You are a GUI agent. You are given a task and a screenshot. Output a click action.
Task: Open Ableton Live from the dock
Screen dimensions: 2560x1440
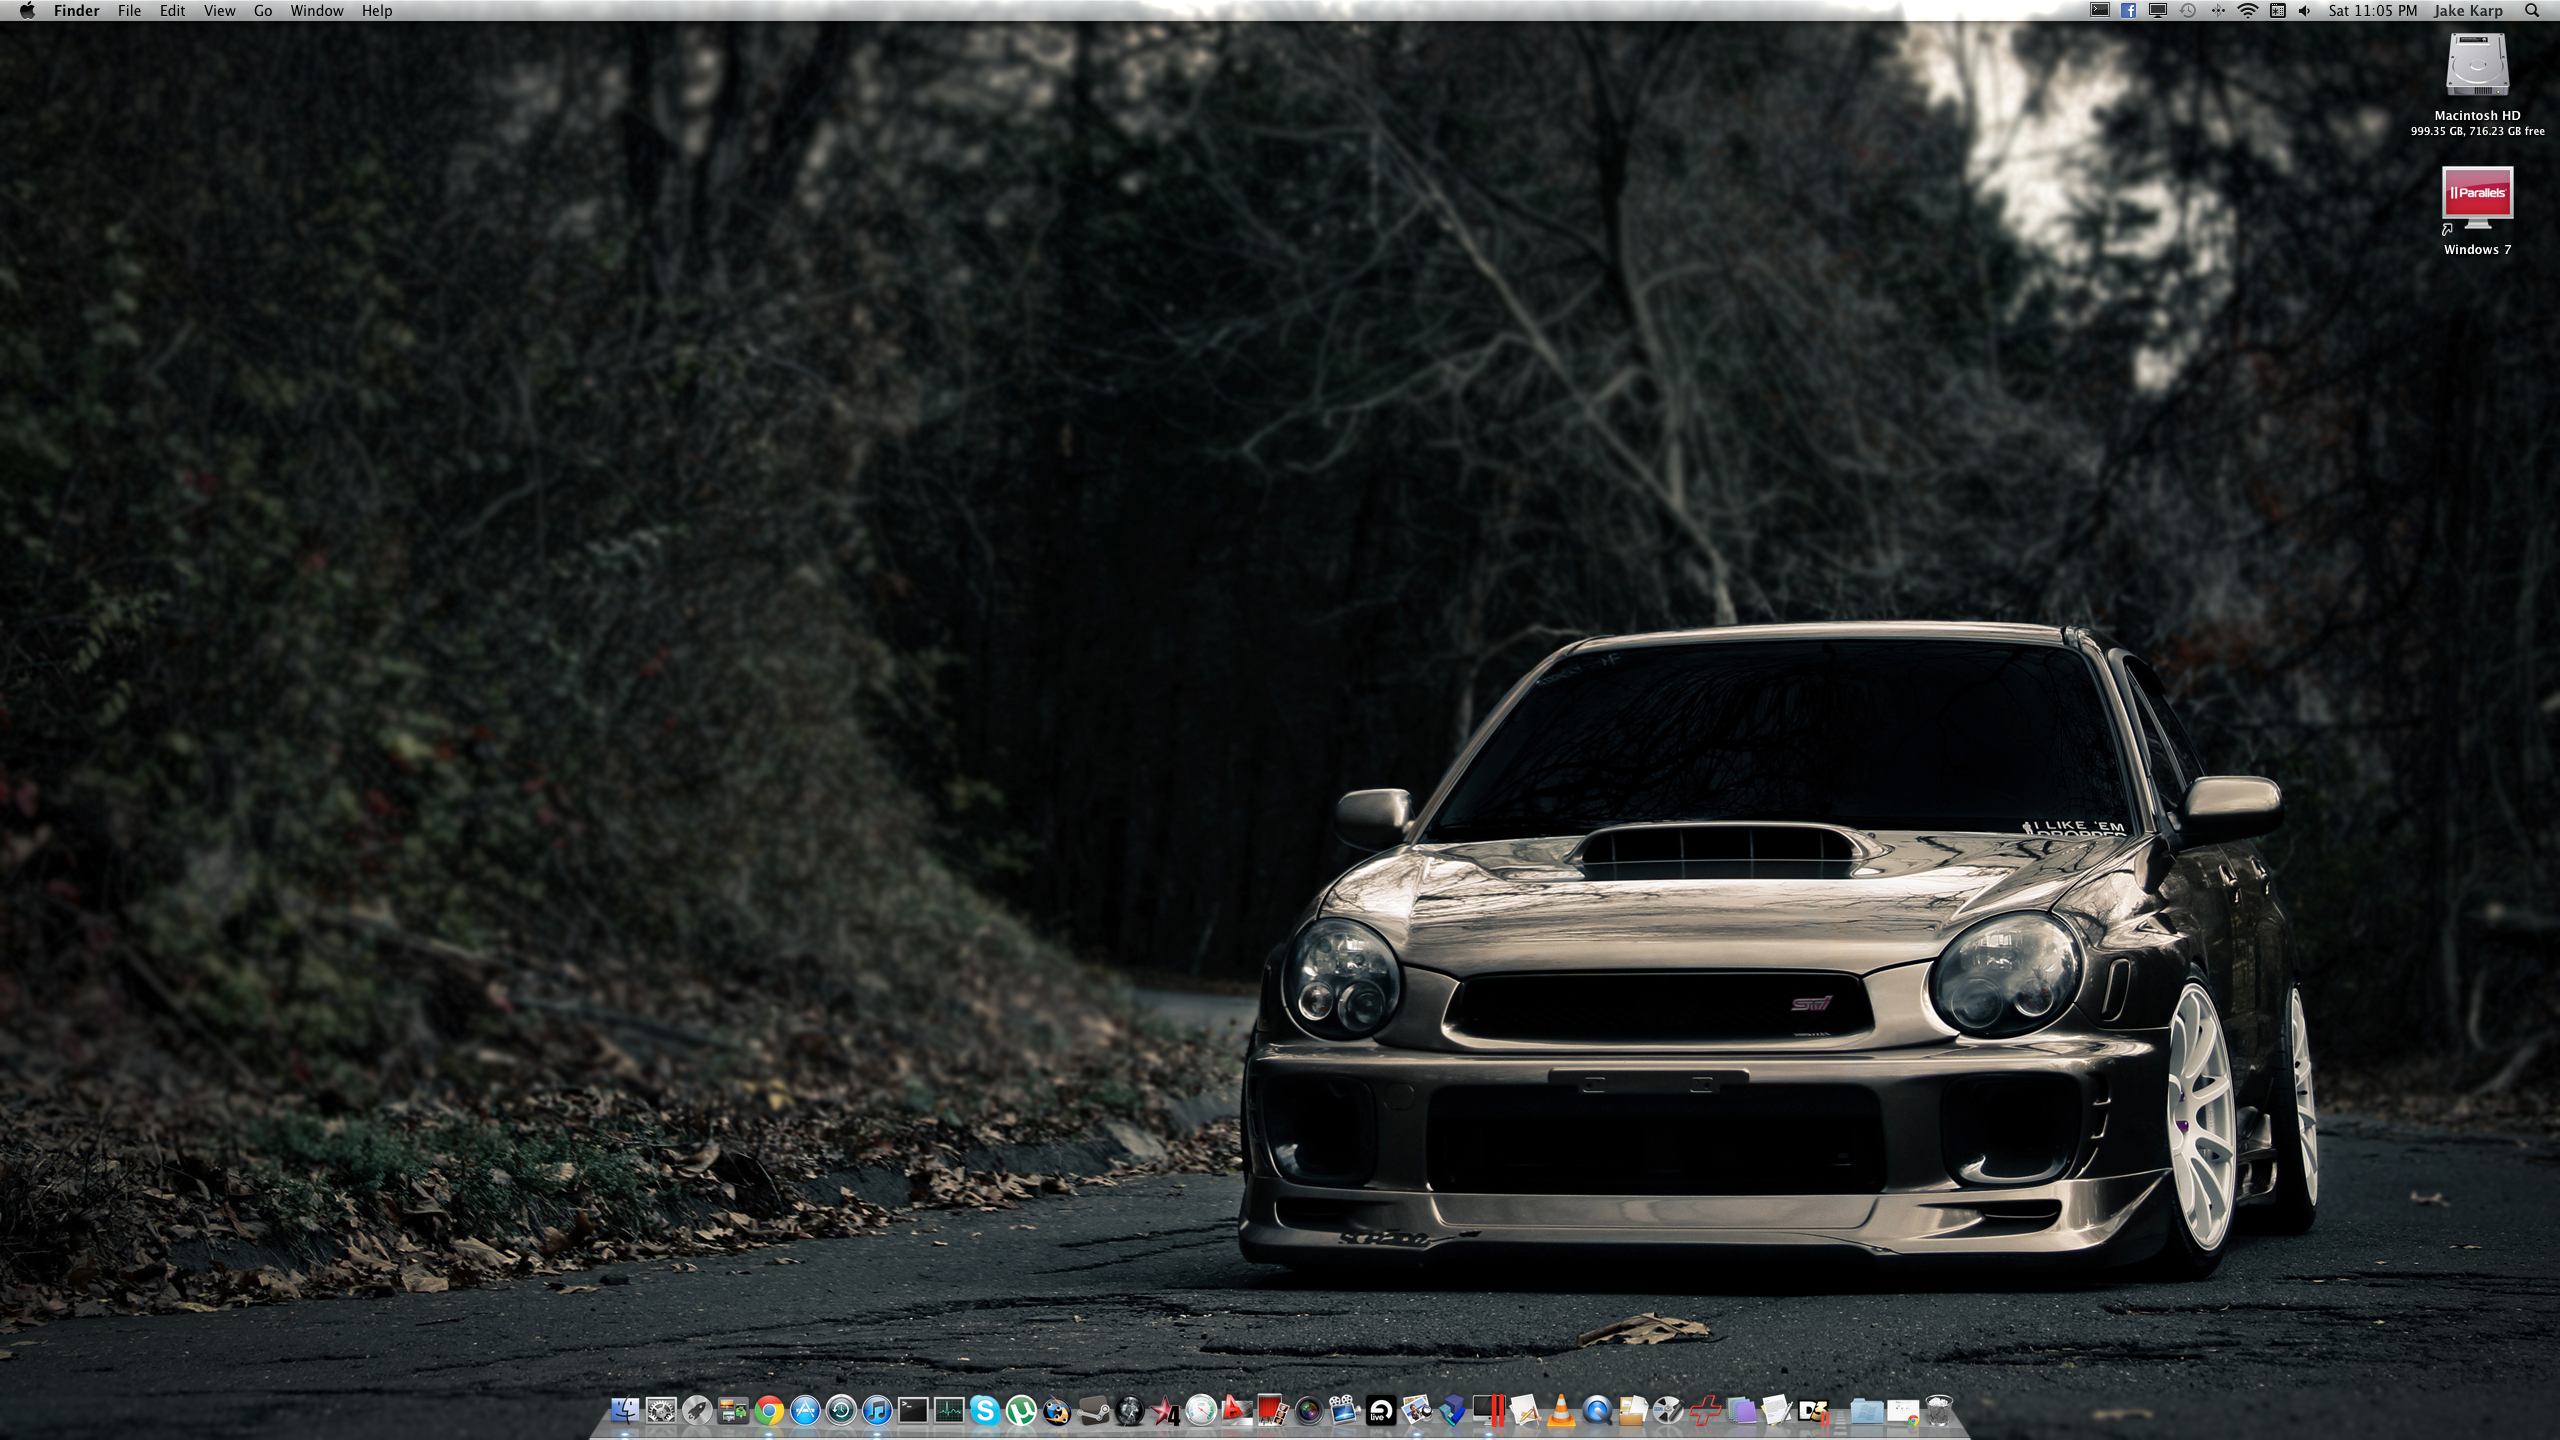pyautogui.click(x=1381, y=1411)
